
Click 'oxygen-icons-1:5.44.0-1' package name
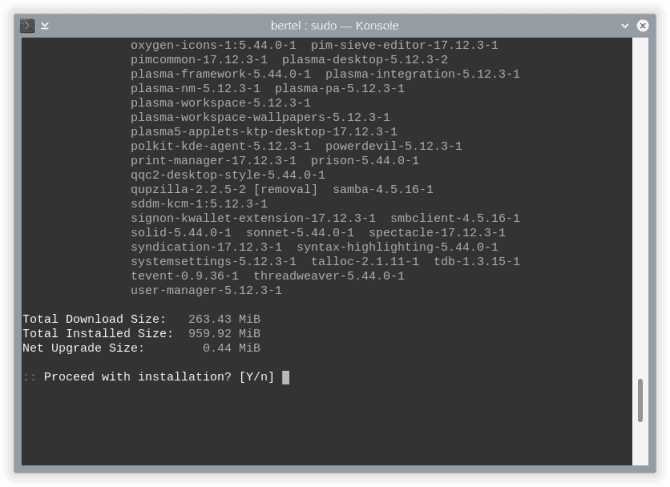pyautogui.click(x=213, y=45)
